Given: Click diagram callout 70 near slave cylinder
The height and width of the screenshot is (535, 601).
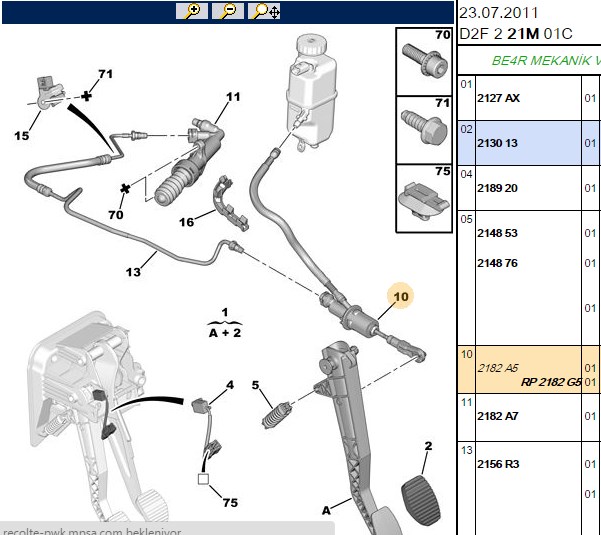Looking at the screenshot, I should click(116, 214).
